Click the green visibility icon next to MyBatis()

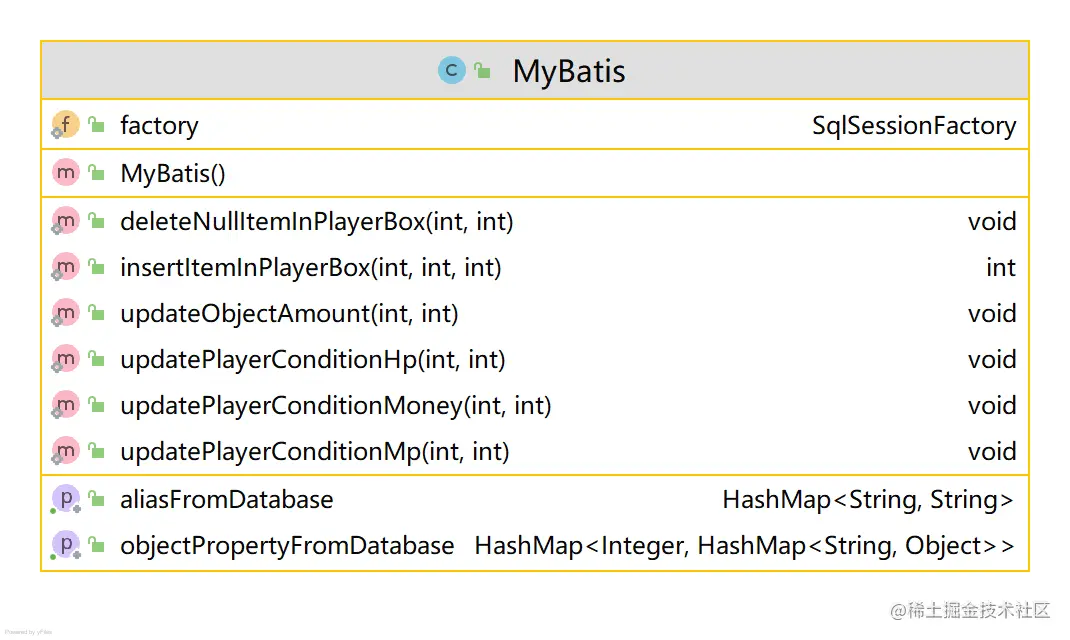(96, 173)
